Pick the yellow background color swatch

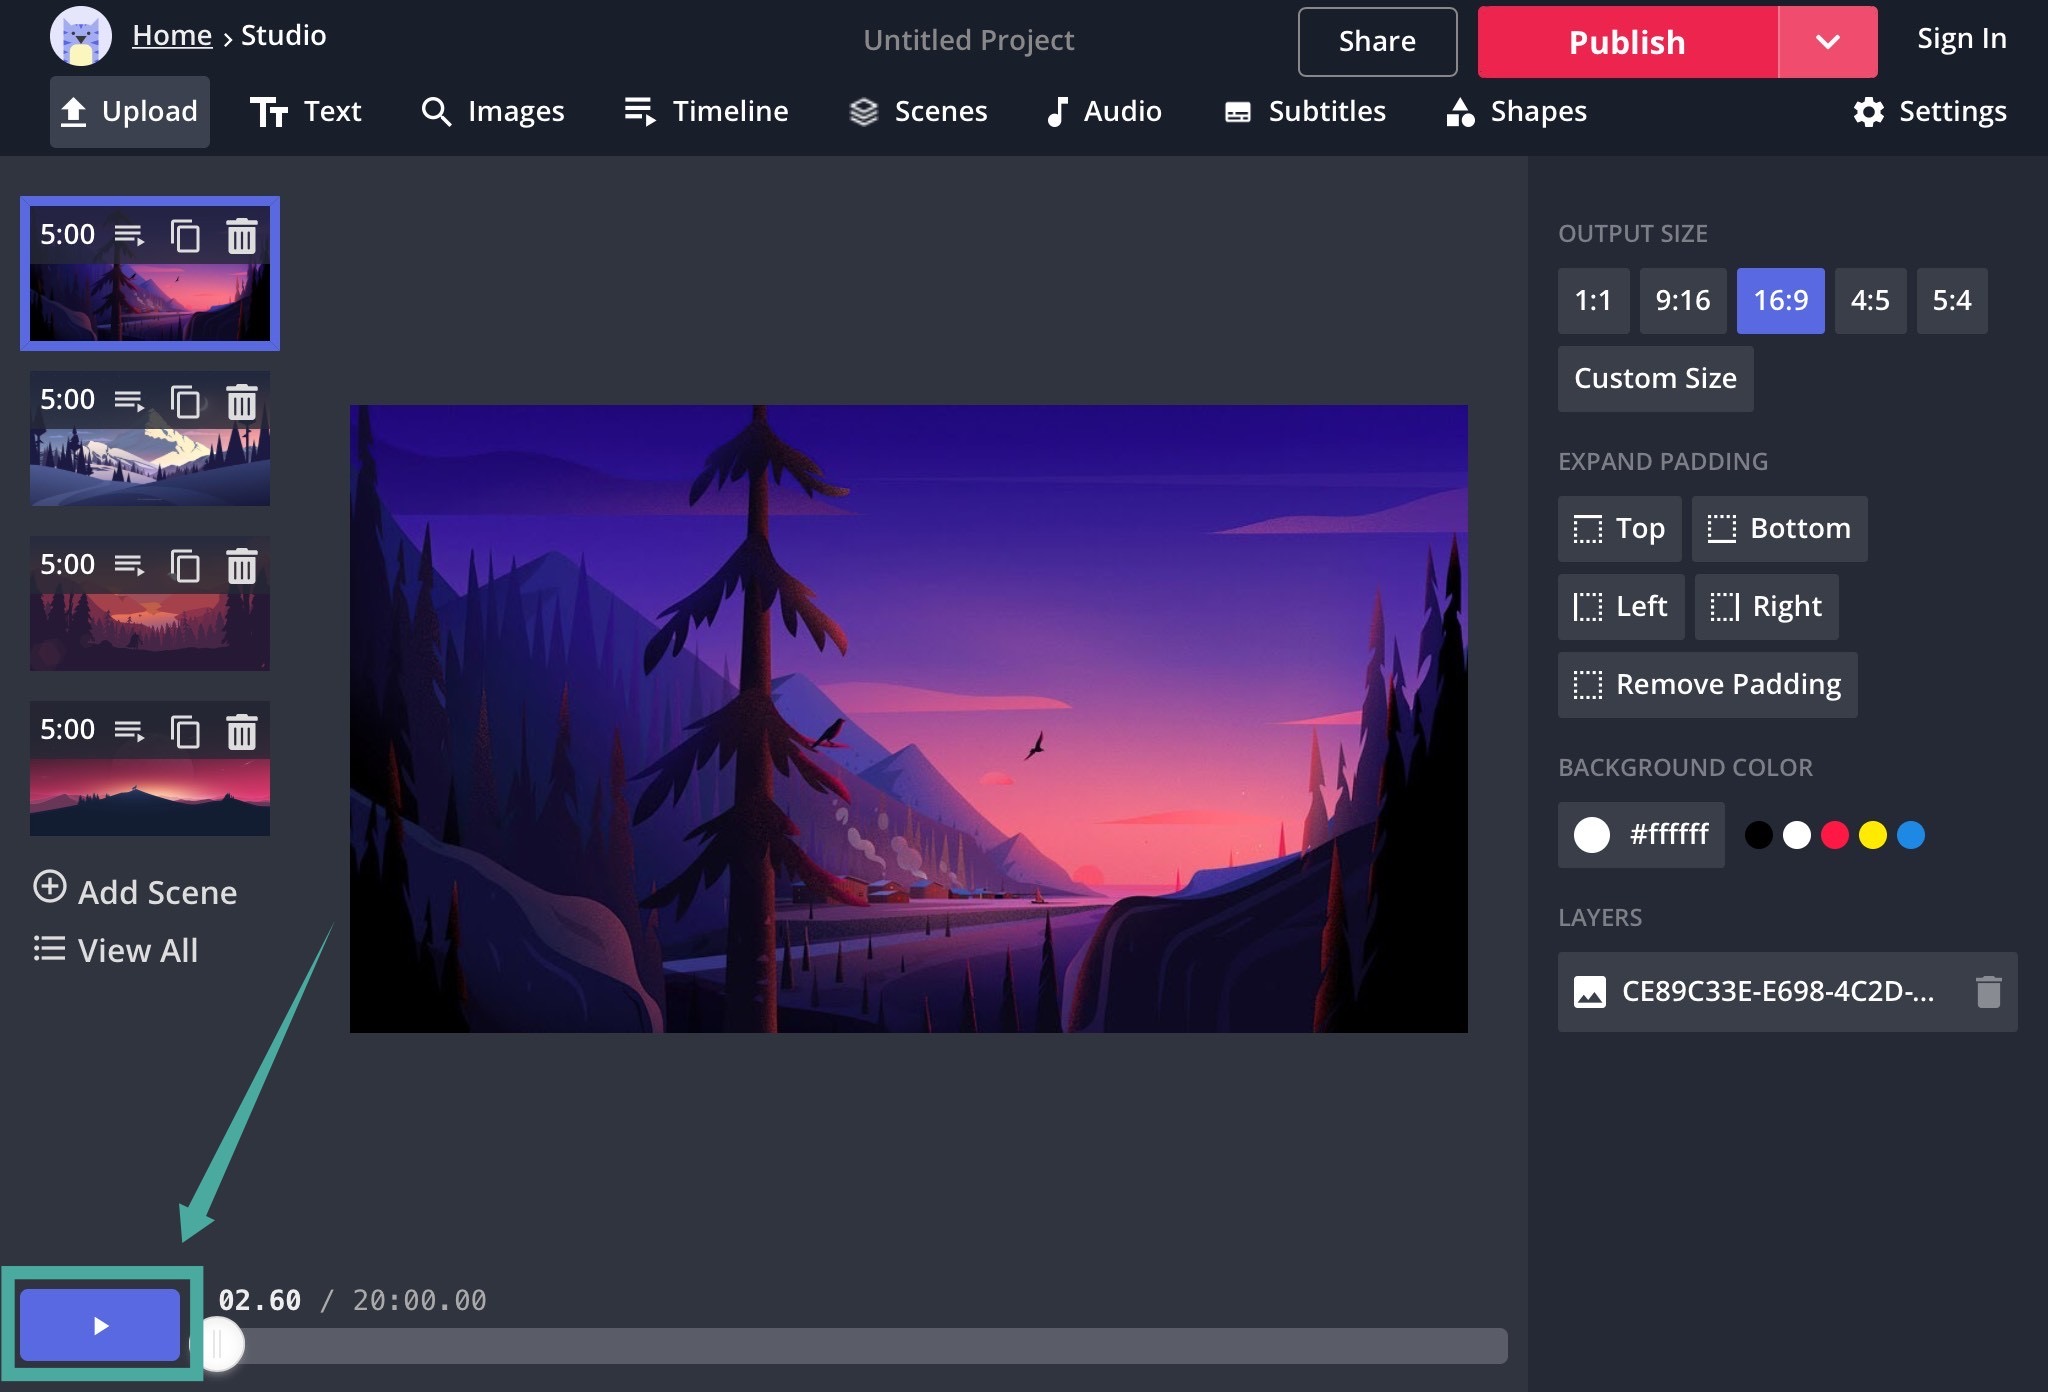[1872, 835]
